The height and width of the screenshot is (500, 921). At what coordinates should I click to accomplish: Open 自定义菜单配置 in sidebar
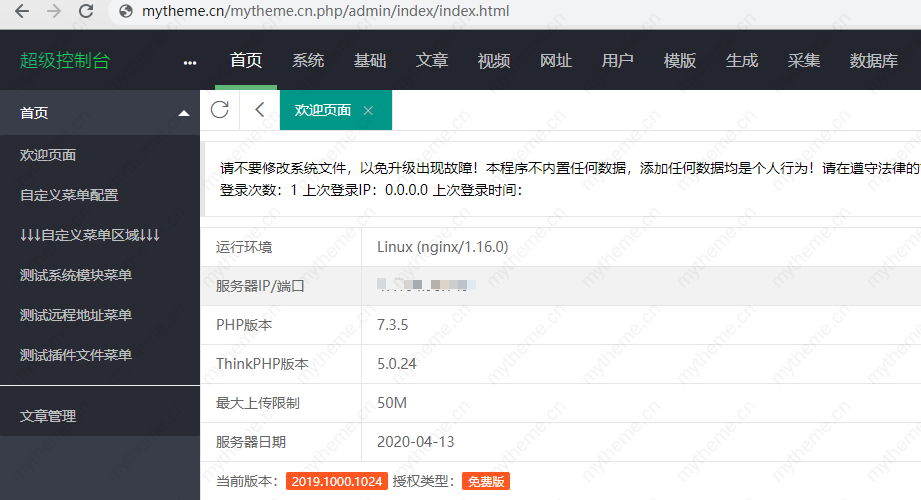tap(69, 195)
